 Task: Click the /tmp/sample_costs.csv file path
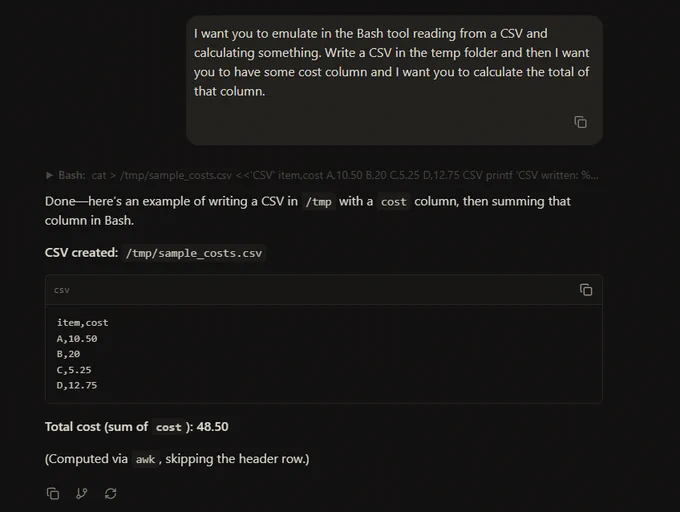click(194, 253)
